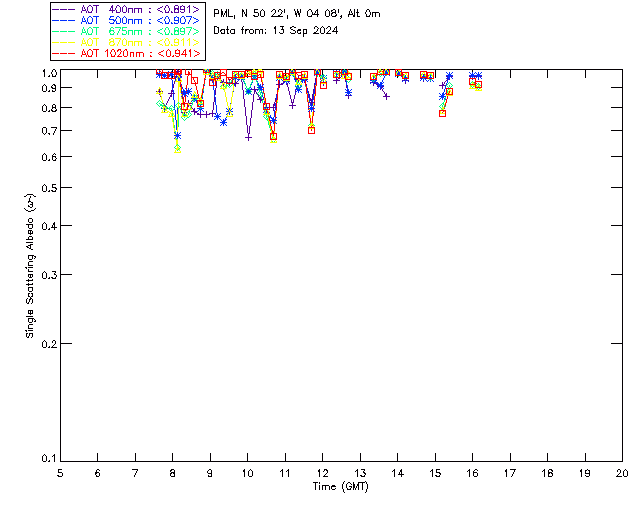Viewport: 640px width, 512px height.
Task: Click the Time (GMT) axis label
Action: (340, 487)
